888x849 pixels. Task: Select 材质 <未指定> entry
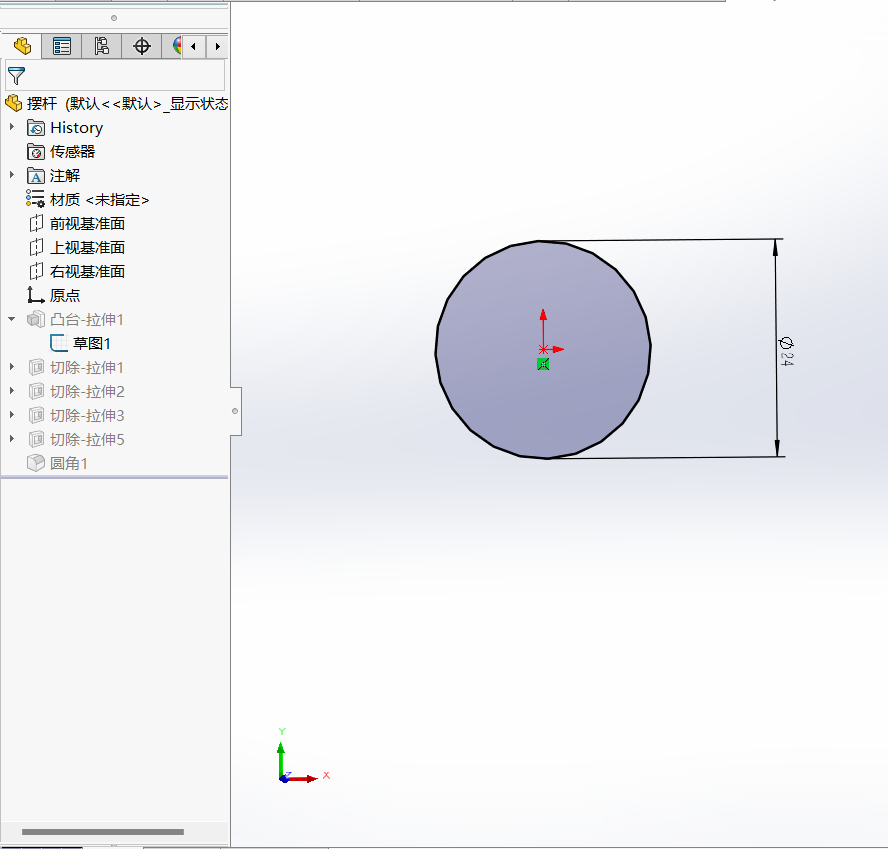[x=100, y=200]
